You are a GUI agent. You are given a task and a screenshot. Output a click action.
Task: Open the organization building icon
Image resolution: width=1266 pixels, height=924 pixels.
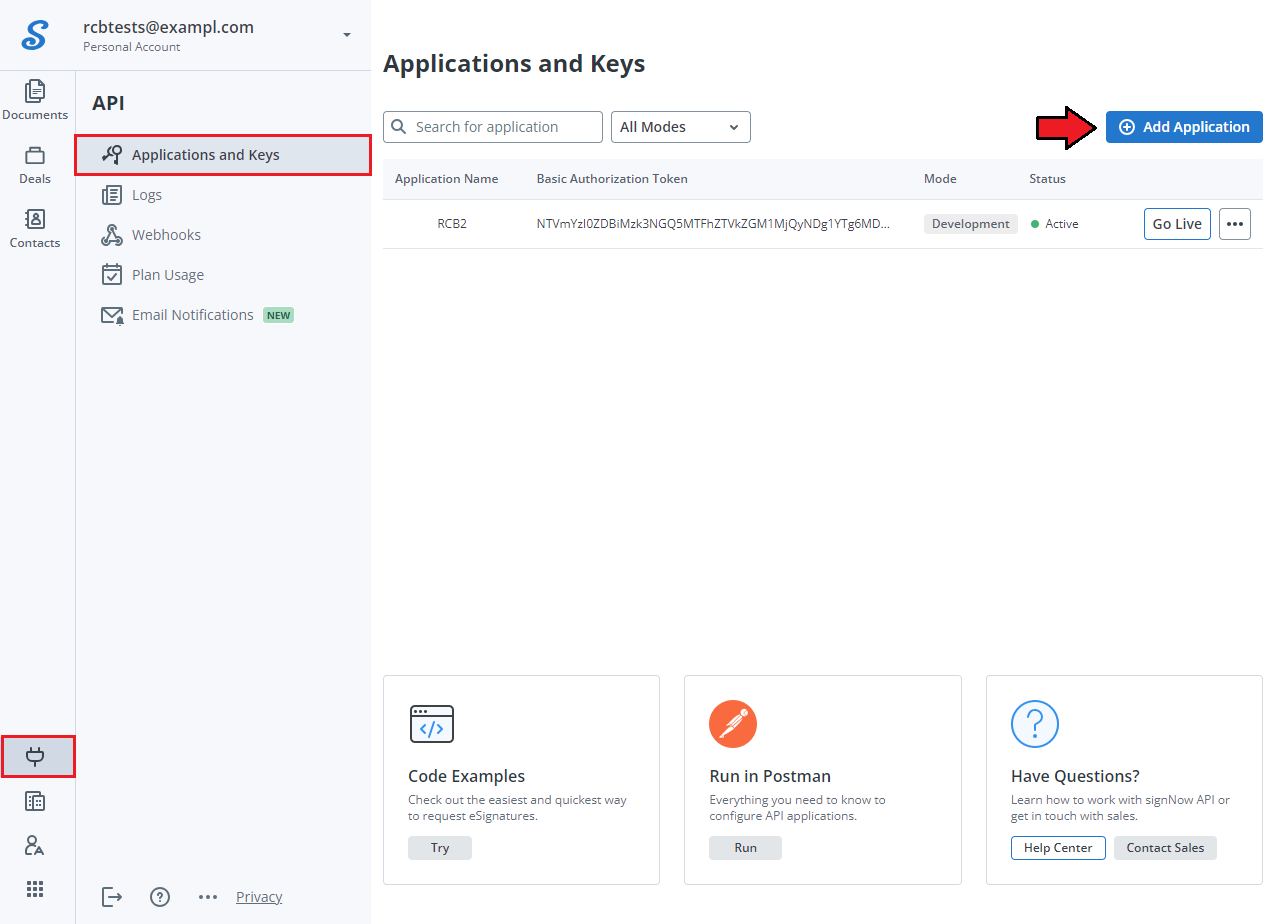pos(35,801)
